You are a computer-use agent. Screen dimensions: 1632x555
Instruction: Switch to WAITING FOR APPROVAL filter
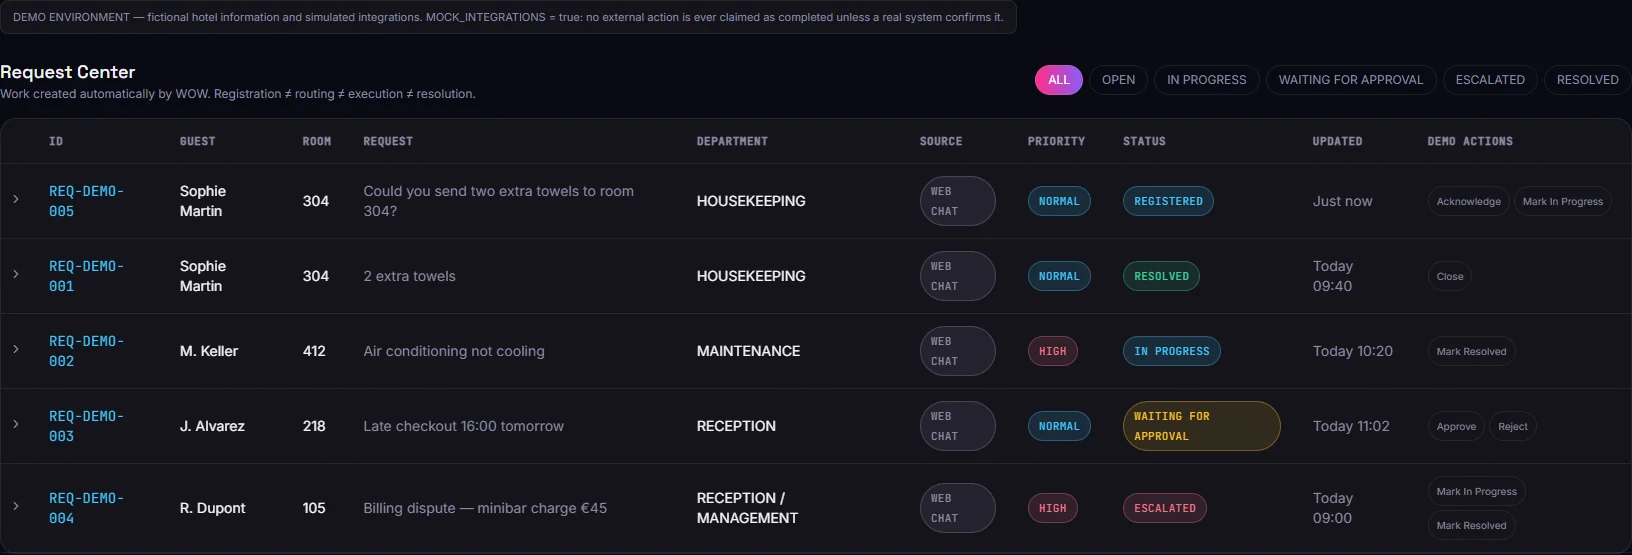coord(1350,80)
